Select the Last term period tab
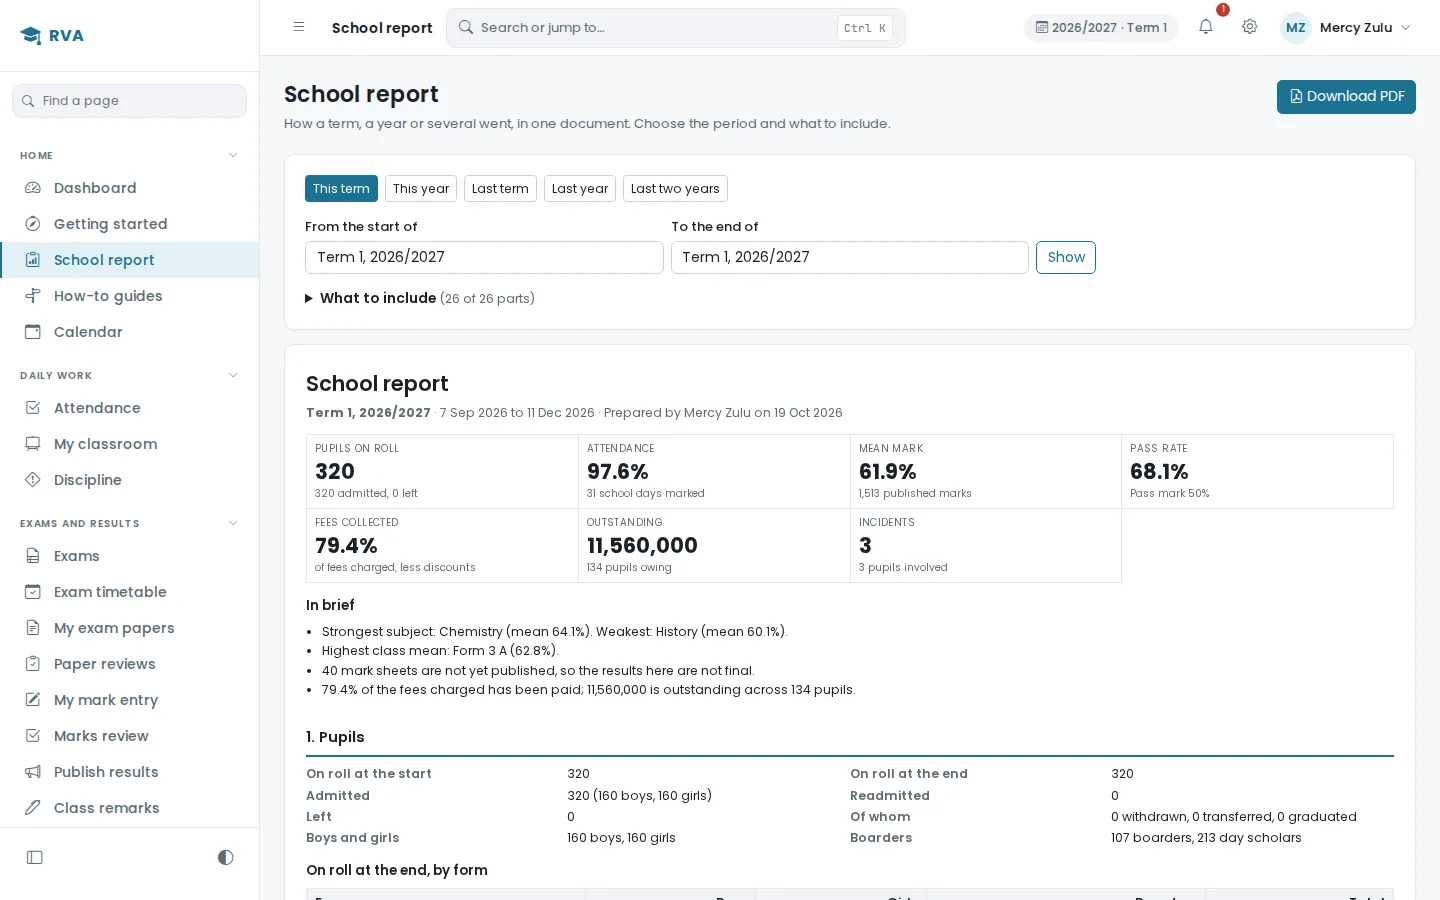Image resolution: width=1440 pixels, height=900 pixels. click(x=500, y=189)
